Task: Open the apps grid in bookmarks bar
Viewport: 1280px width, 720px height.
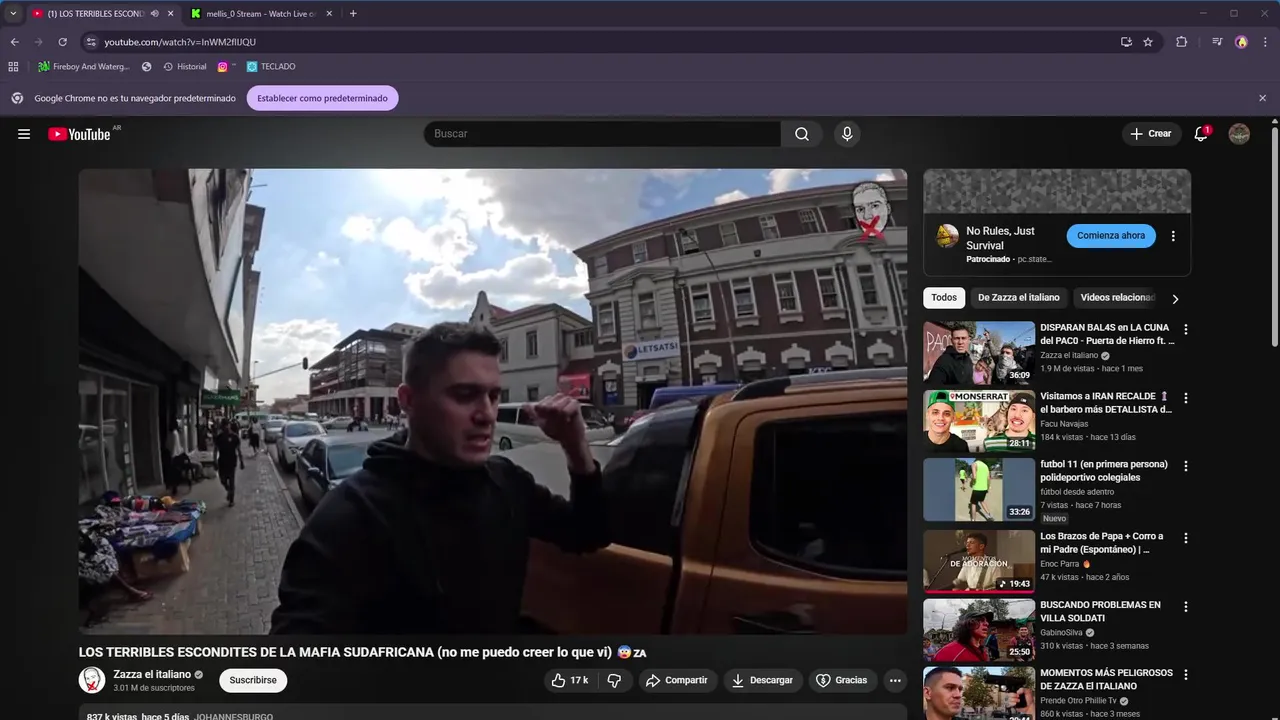Action: (x=13, y=67)
